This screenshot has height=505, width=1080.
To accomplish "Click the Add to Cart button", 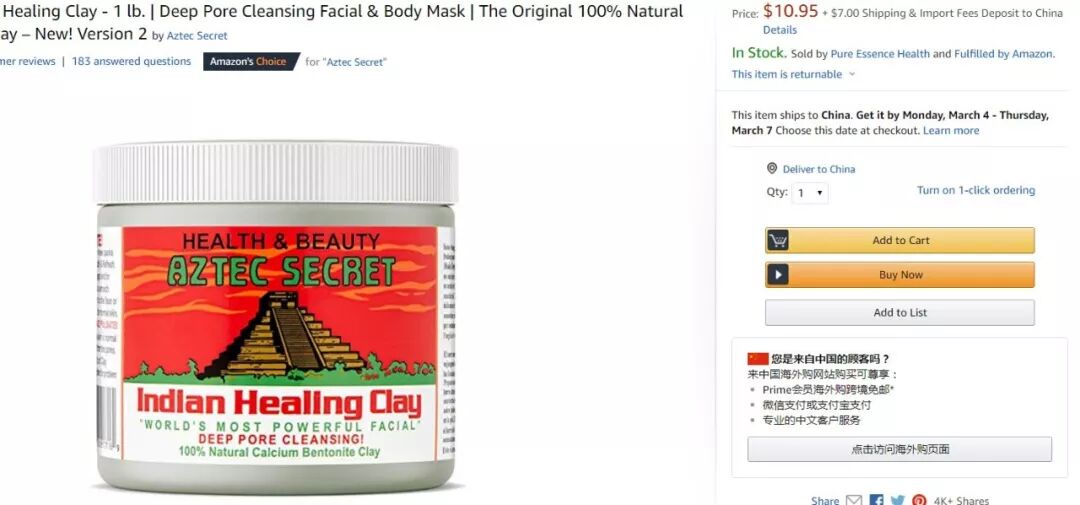I will point(900,240).
